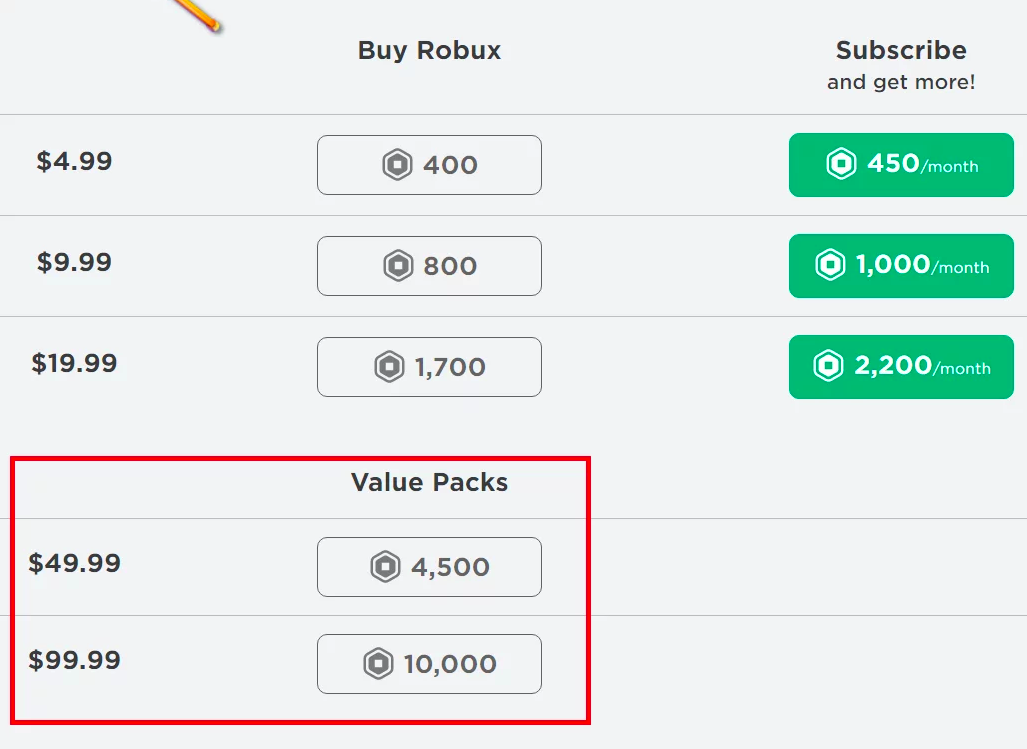
Task: Click the "and get more!" subtitle
Action: [x=901, y=82]
